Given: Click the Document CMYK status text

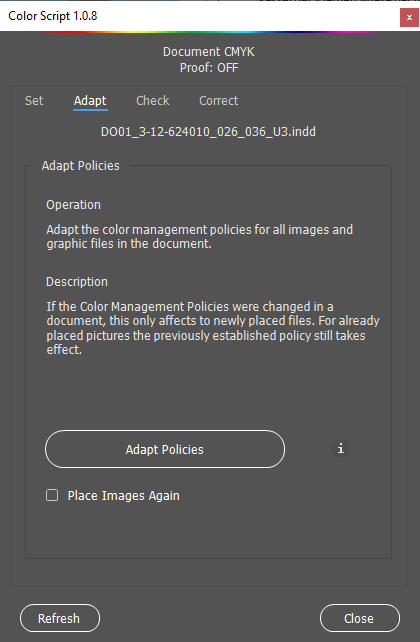Looking at the screenshot, I should point(209,52).
